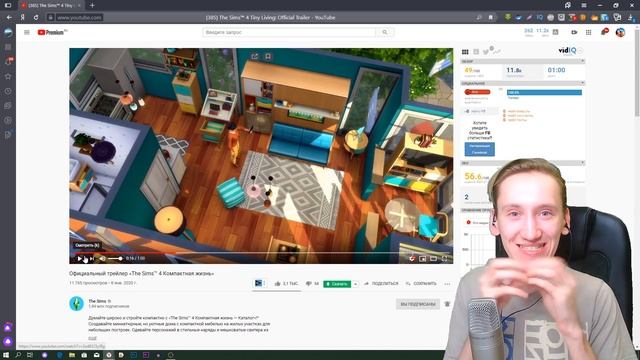The image size is (640, 360).
Task: Mute the video with the speaker icon
Action: coord(102,258)
